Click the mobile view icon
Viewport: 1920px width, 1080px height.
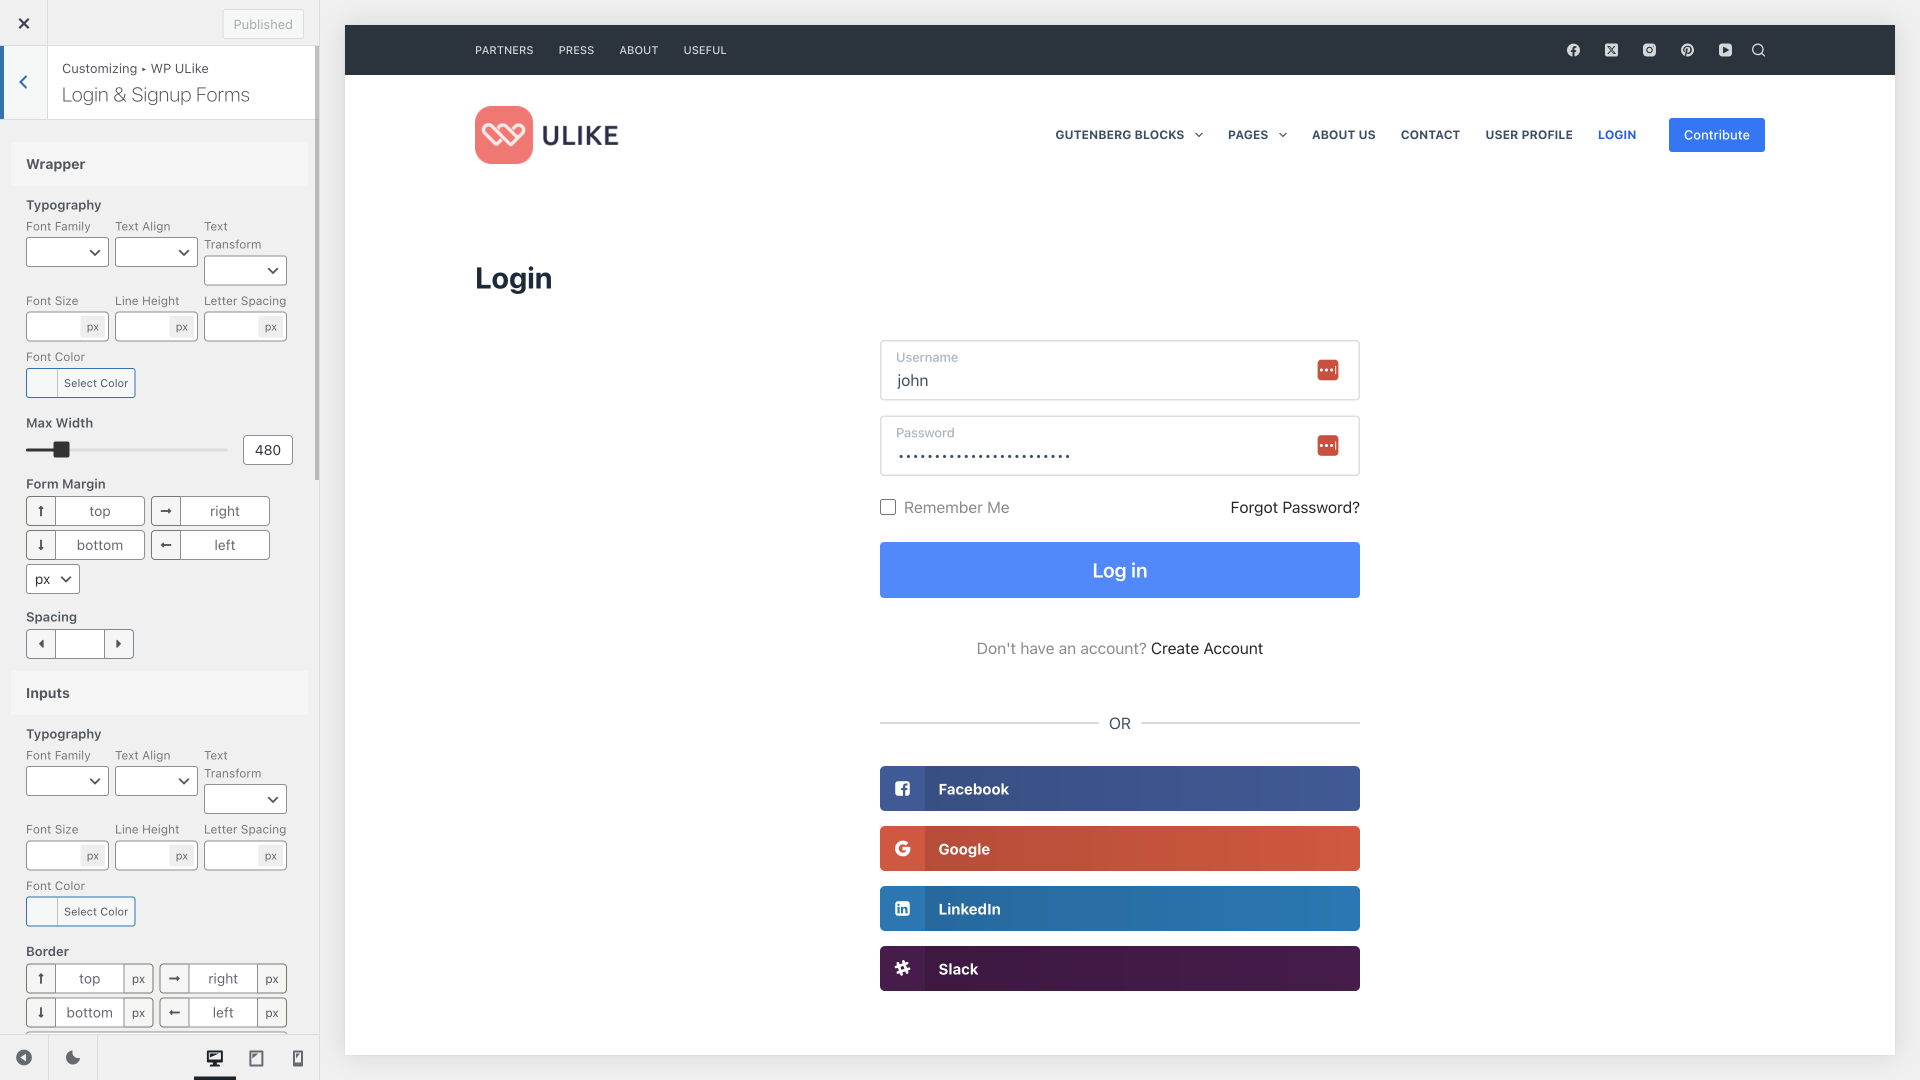click(297, 1058)
